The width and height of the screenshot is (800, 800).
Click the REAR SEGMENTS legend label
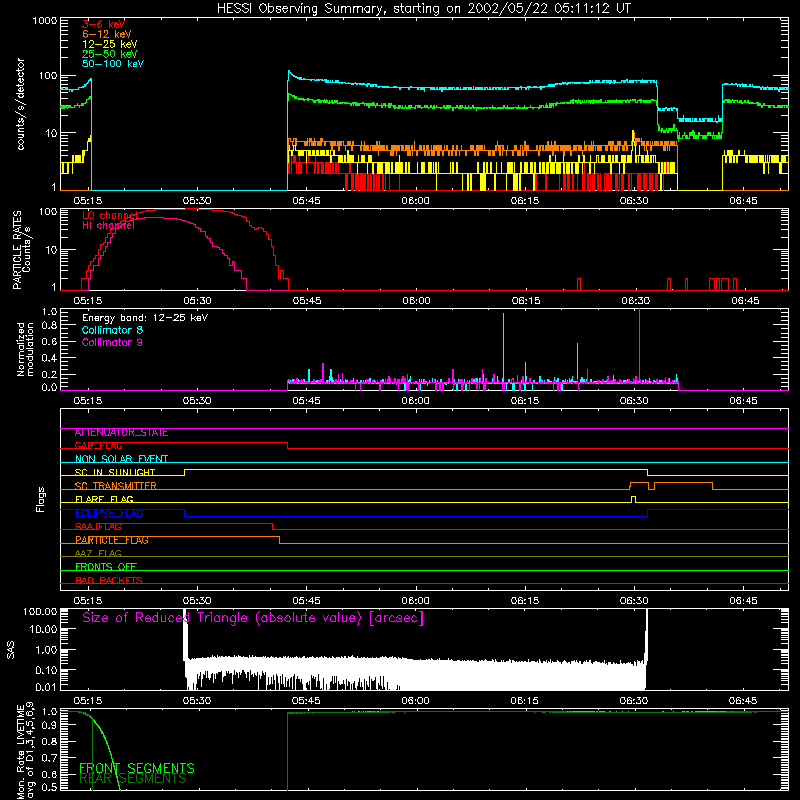point(133,779)
